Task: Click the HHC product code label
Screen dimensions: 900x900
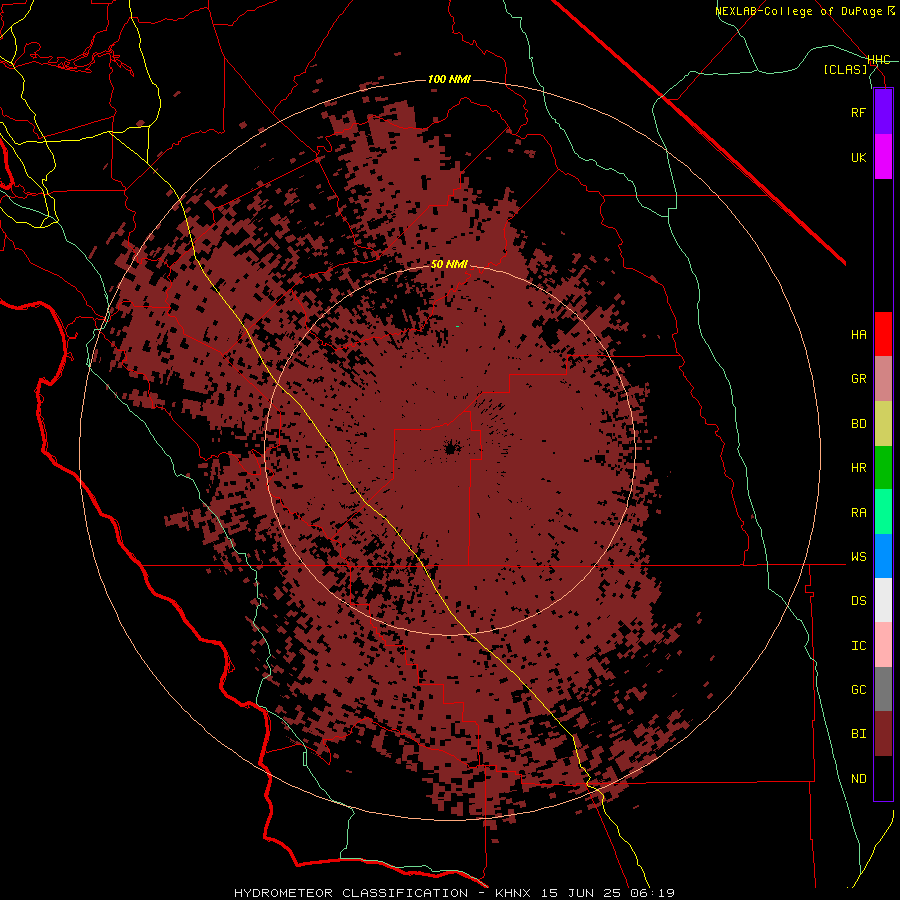Action: click(x=879, y=60)
